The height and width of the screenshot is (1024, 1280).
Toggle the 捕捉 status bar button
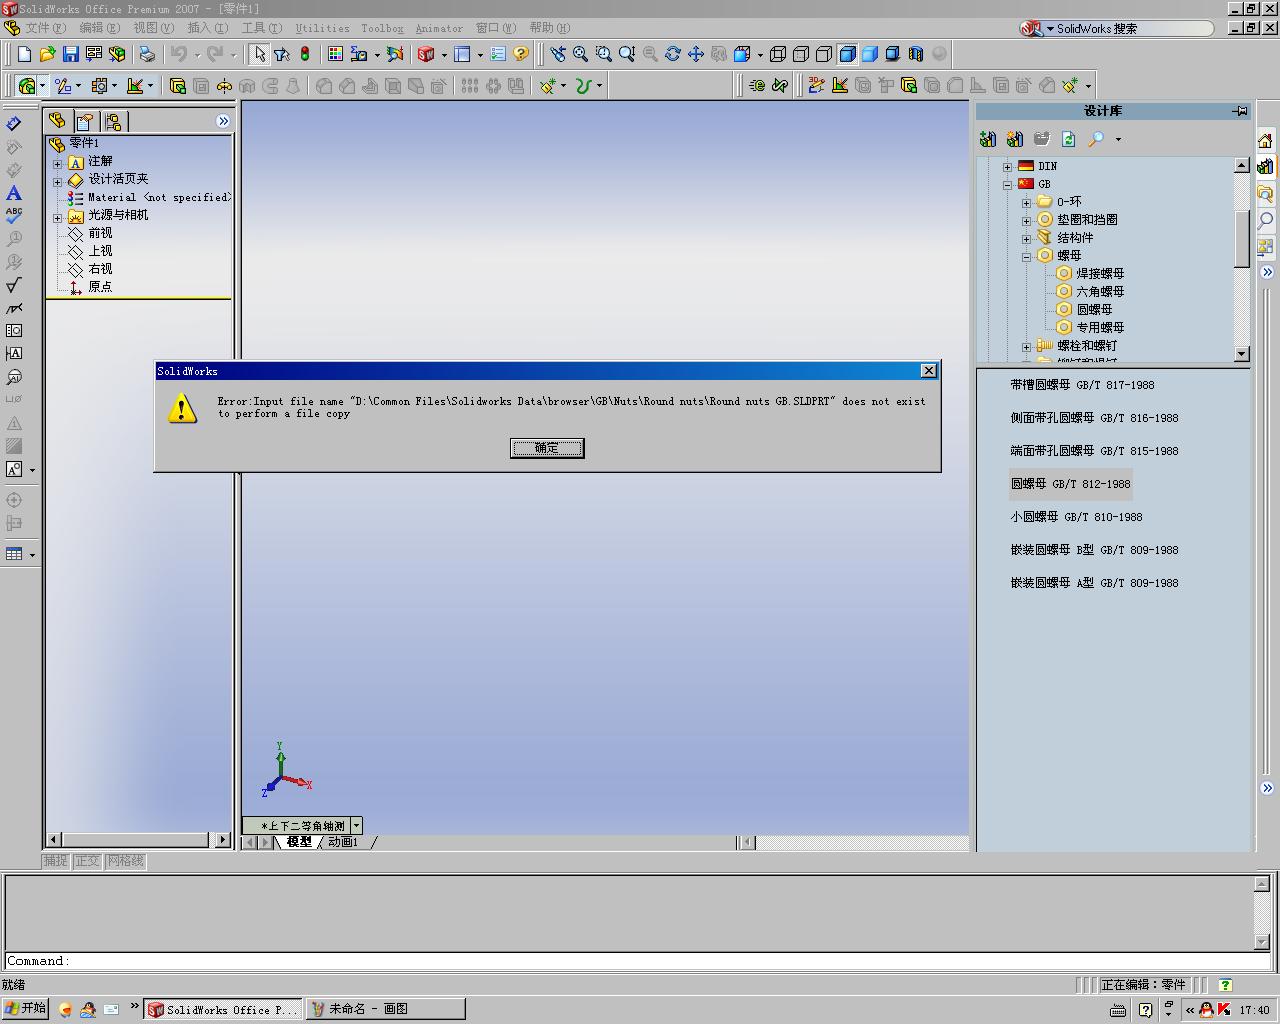pyautogui.click(x=56, y=861)
